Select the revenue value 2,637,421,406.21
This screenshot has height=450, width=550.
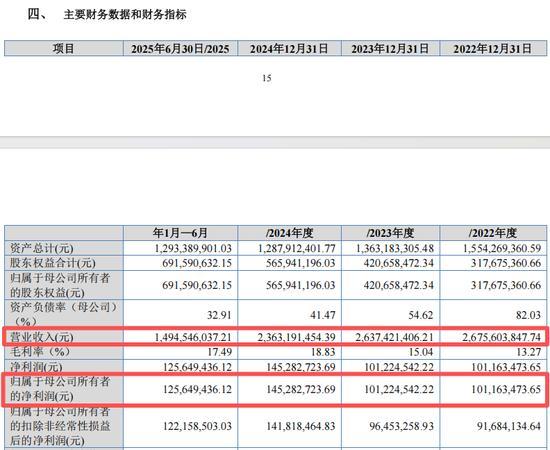tap(395, 337)
